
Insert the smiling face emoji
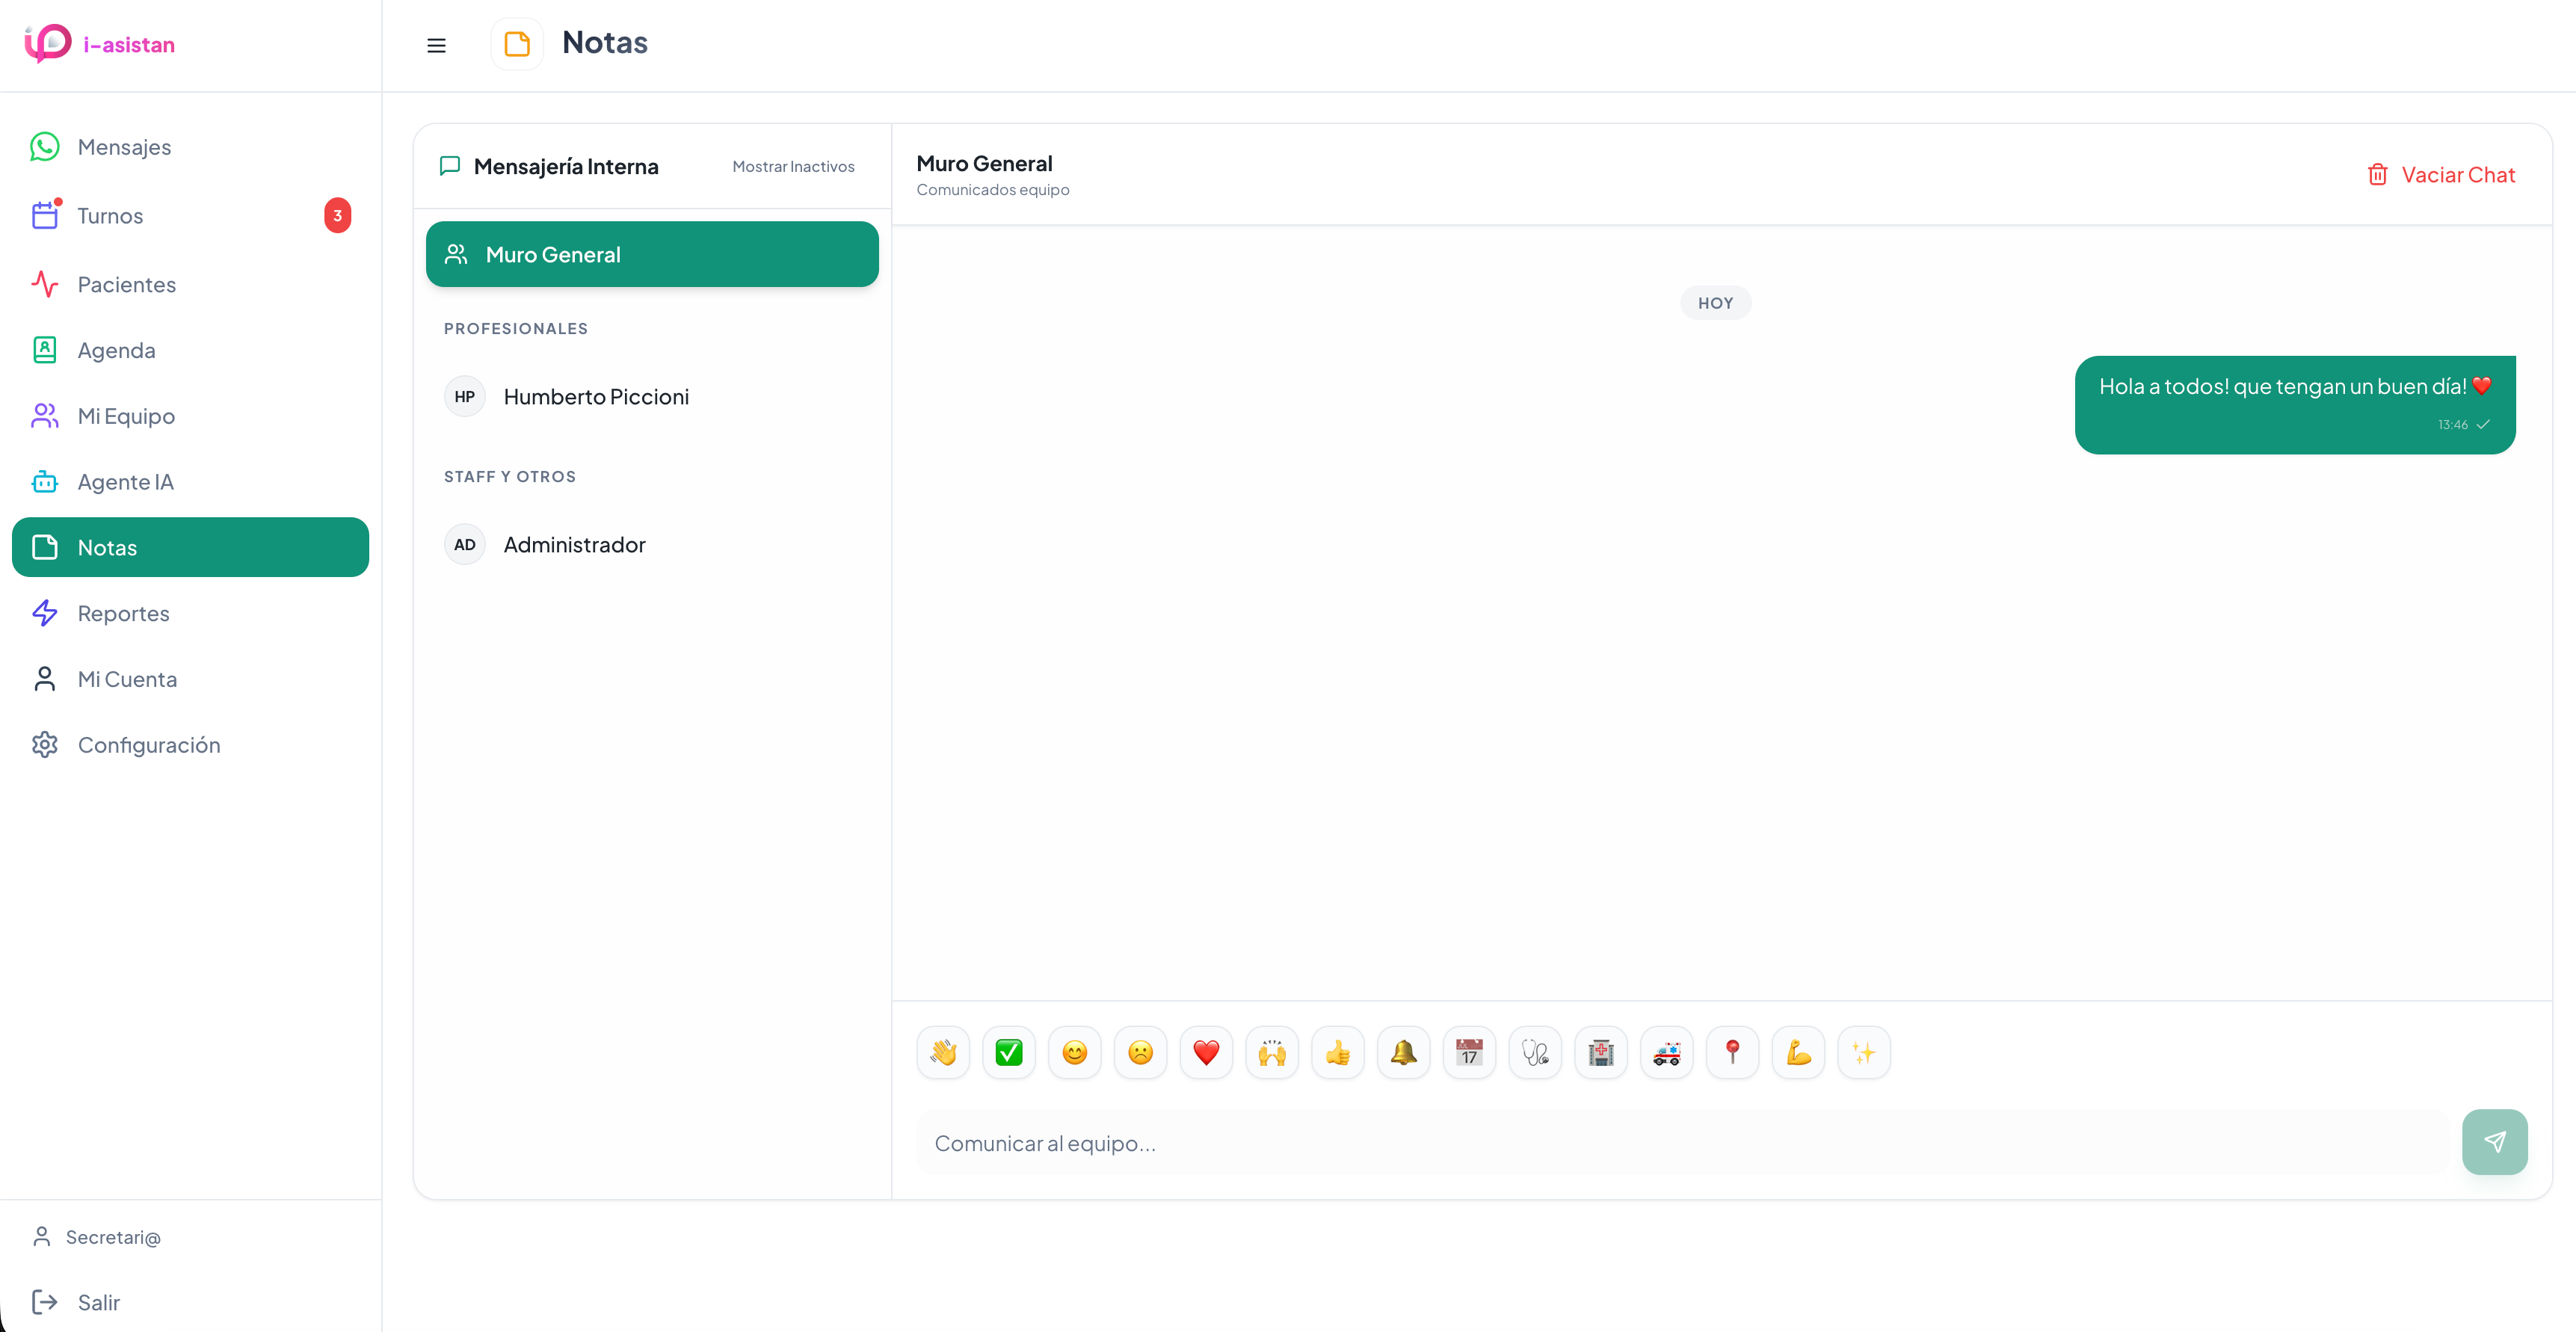pyautogui.click(x=1075, y=1053)
